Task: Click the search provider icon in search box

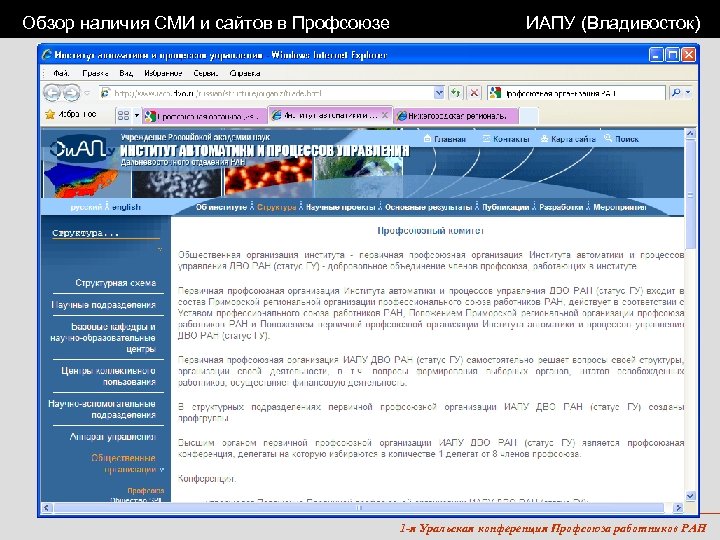Action: [x=495, y=93]
